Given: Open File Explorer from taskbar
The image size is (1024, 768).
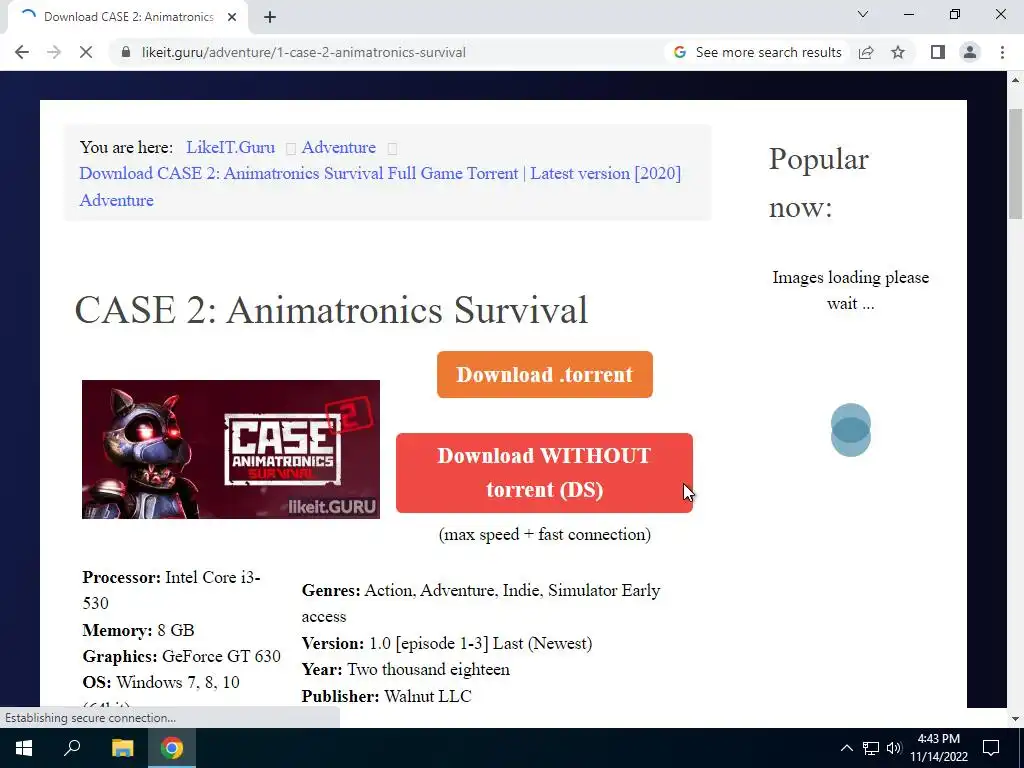Looking at the screenshot, I should pyautogui.click(x=122, y=748).
